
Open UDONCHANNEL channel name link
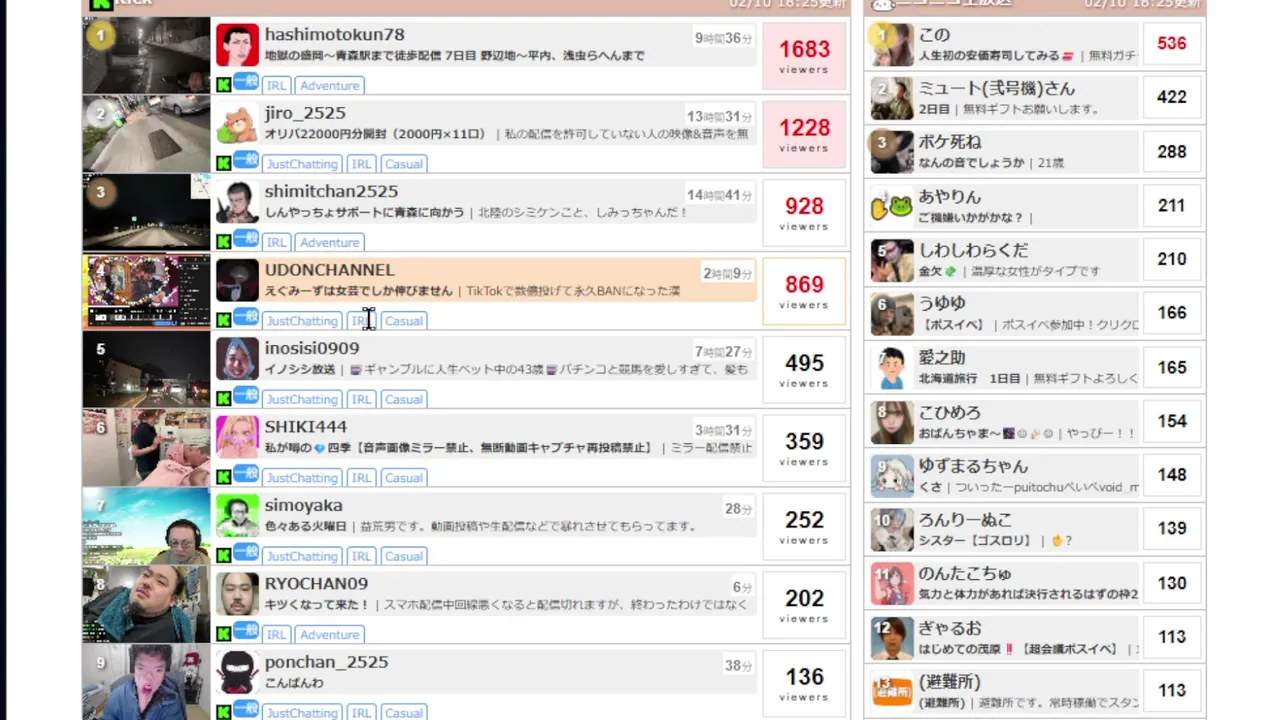click(x=329, y=270)
